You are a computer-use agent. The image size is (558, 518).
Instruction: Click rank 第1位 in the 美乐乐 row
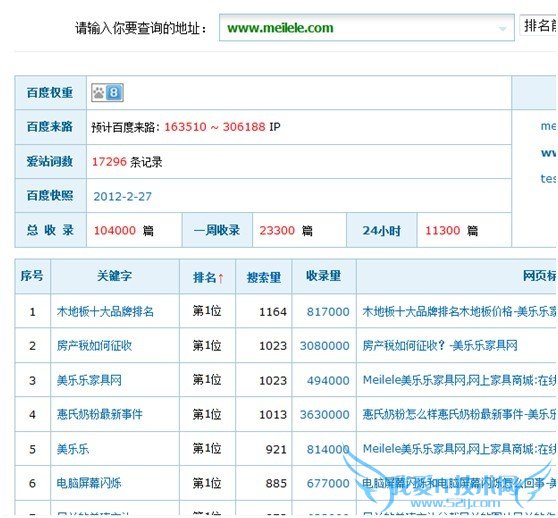tap(207, 448)
